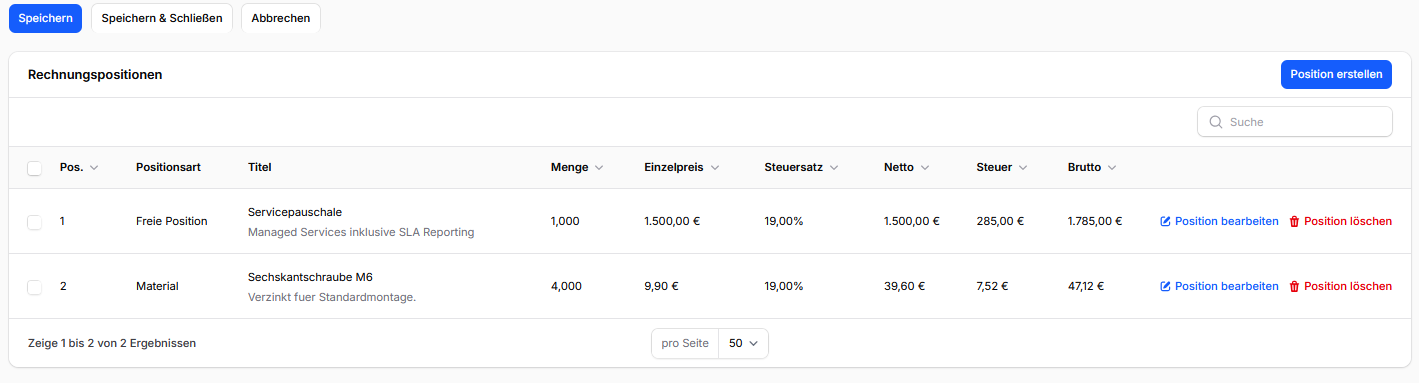Cancel with the Abbrechen button
The width and height of the screenshot is (1419, 383).
point(281,18)
